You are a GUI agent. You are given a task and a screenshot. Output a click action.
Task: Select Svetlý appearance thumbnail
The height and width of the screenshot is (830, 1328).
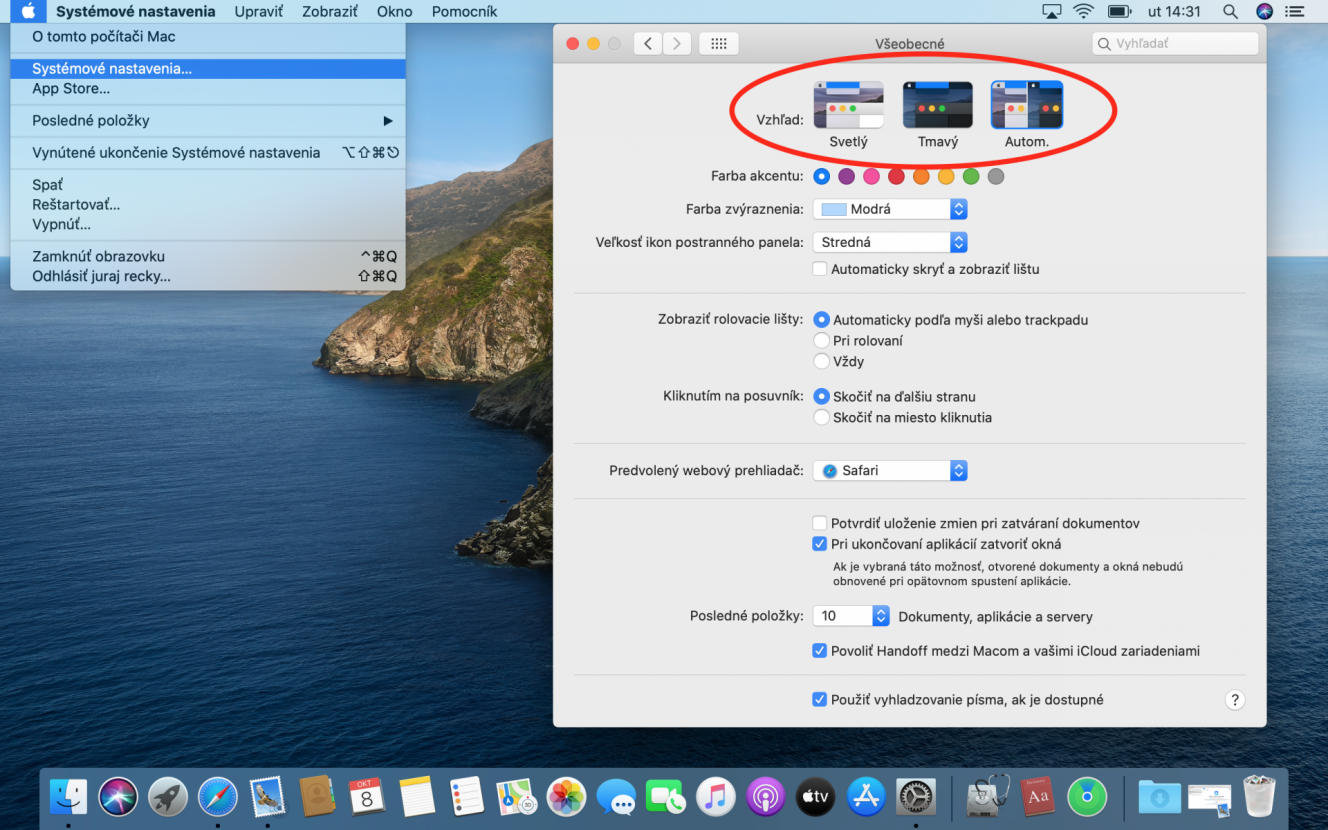click(x=849, y=105)
